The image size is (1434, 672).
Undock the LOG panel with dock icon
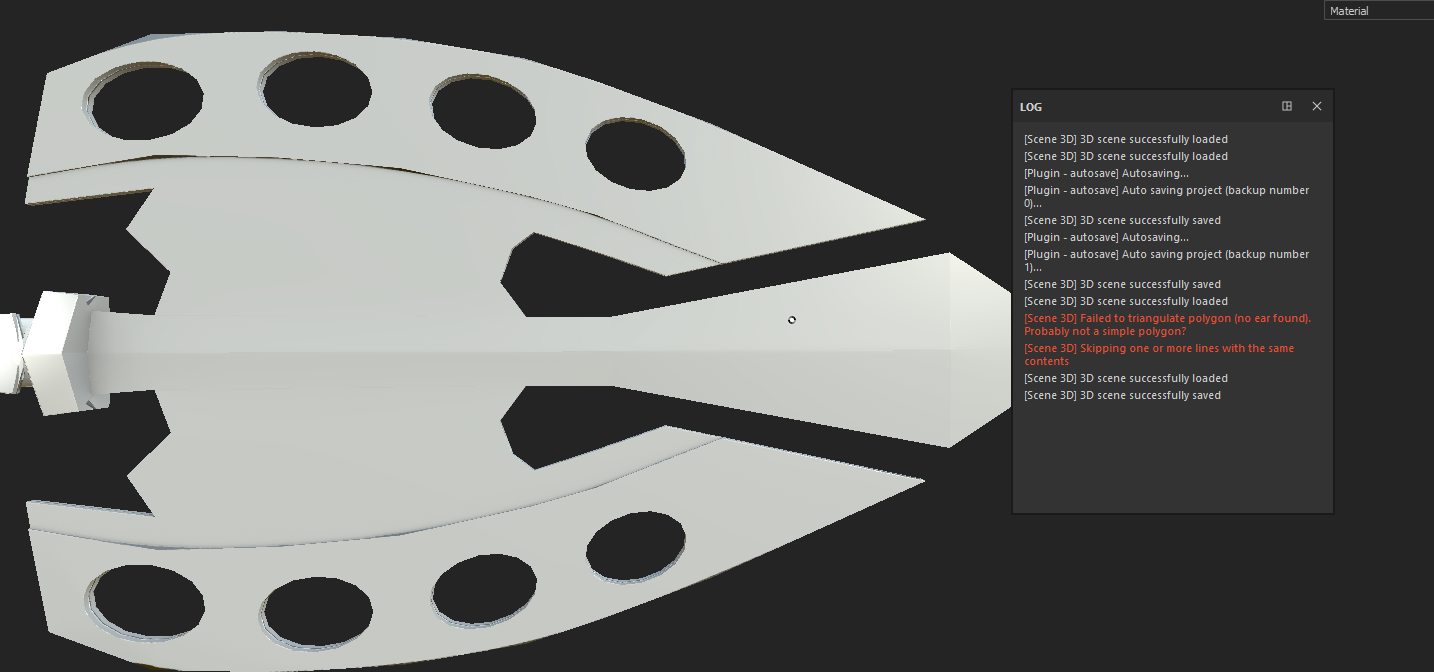click(x=1287, y=106)
